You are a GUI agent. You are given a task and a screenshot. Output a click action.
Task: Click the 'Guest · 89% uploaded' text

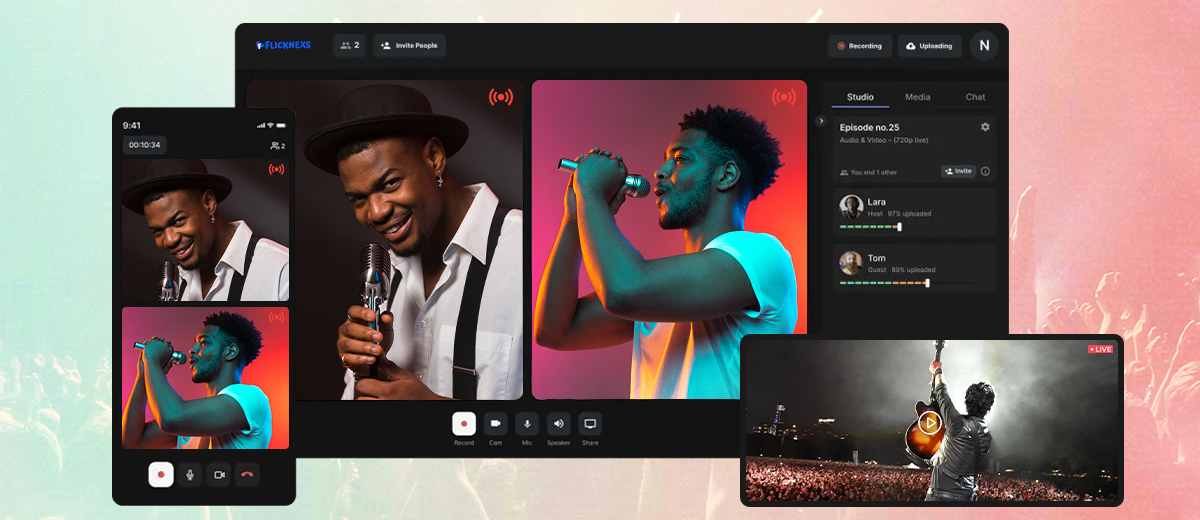click(902, 270)
